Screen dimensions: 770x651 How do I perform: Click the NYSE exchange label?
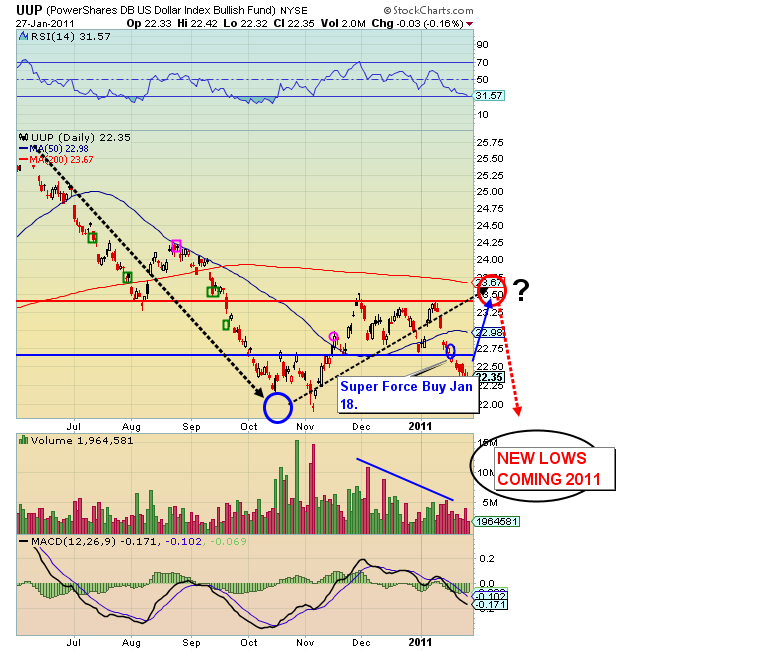(294, 10)
